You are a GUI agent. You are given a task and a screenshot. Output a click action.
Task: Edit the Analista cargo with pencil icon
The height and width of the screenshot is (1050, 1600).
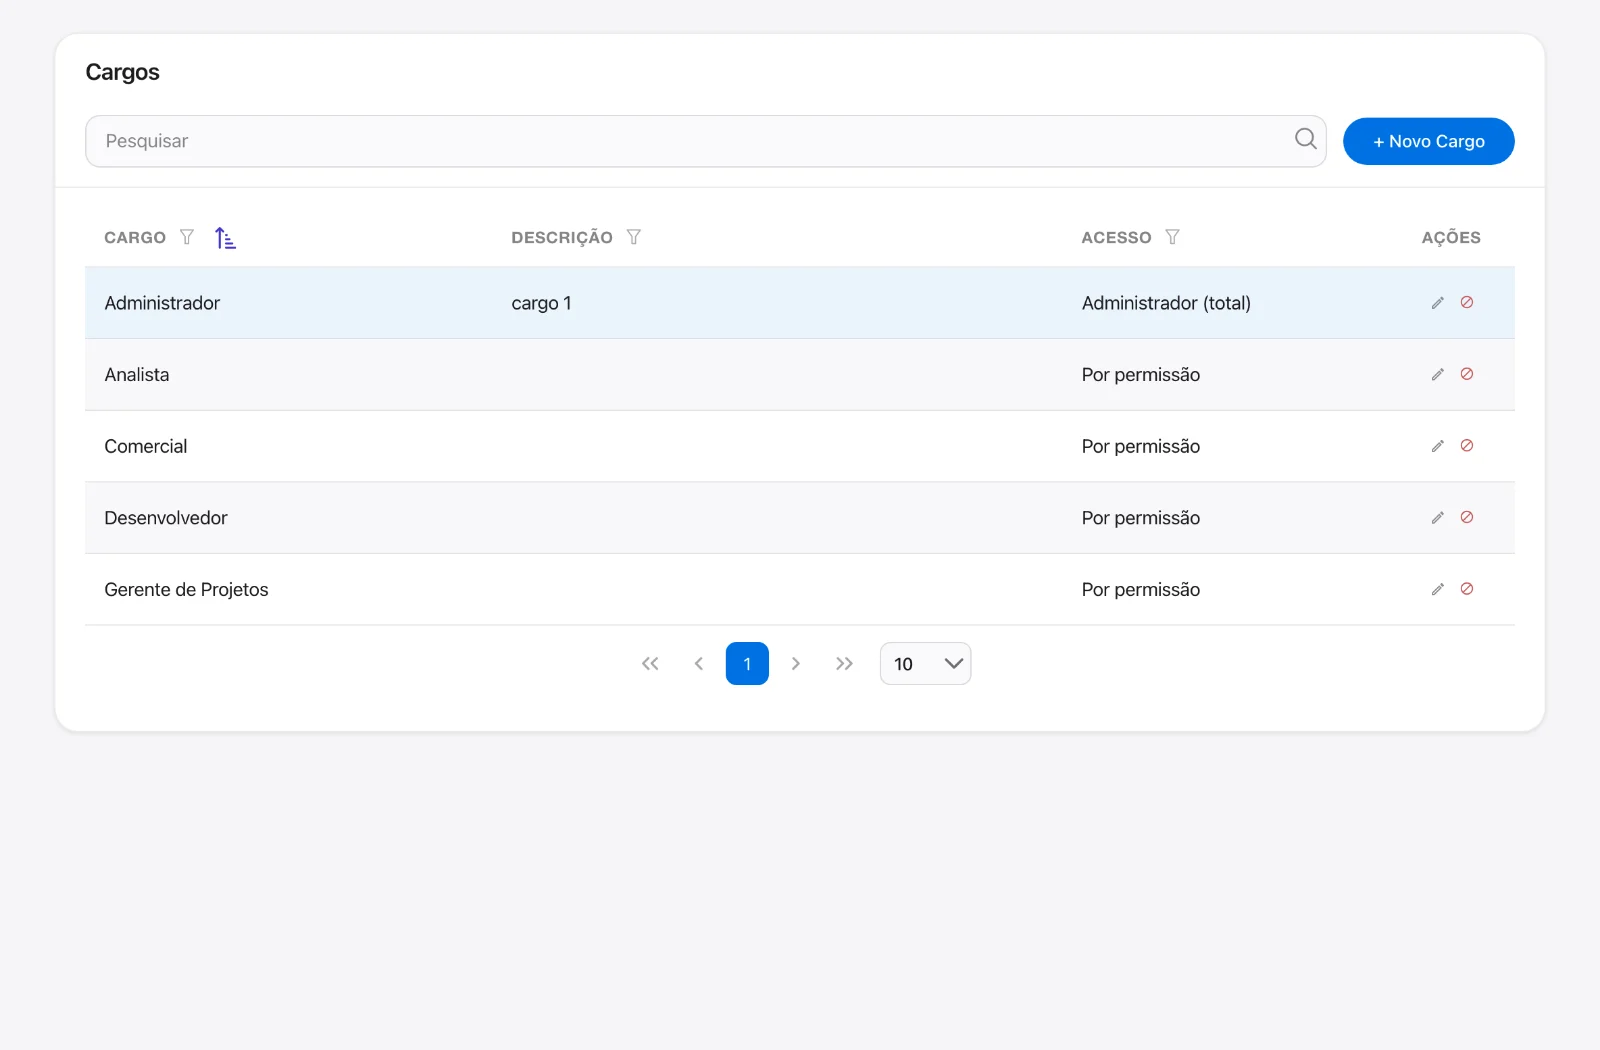click(1437, 374)
